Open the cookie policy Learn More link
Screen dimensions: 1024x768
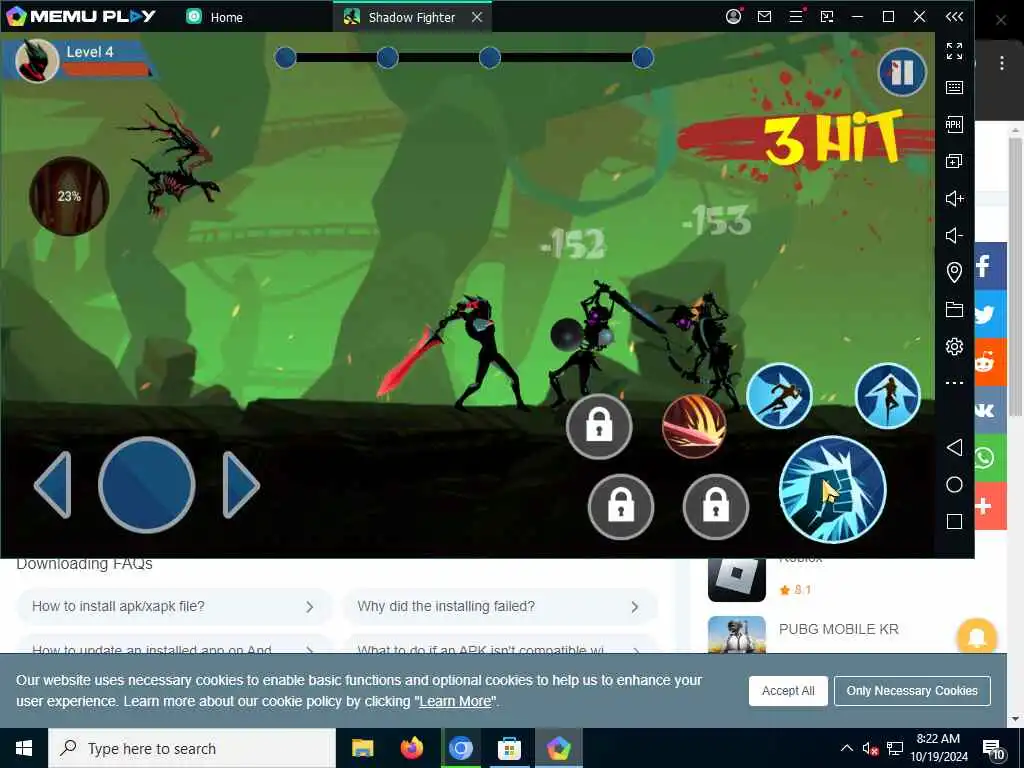point(455,701)
